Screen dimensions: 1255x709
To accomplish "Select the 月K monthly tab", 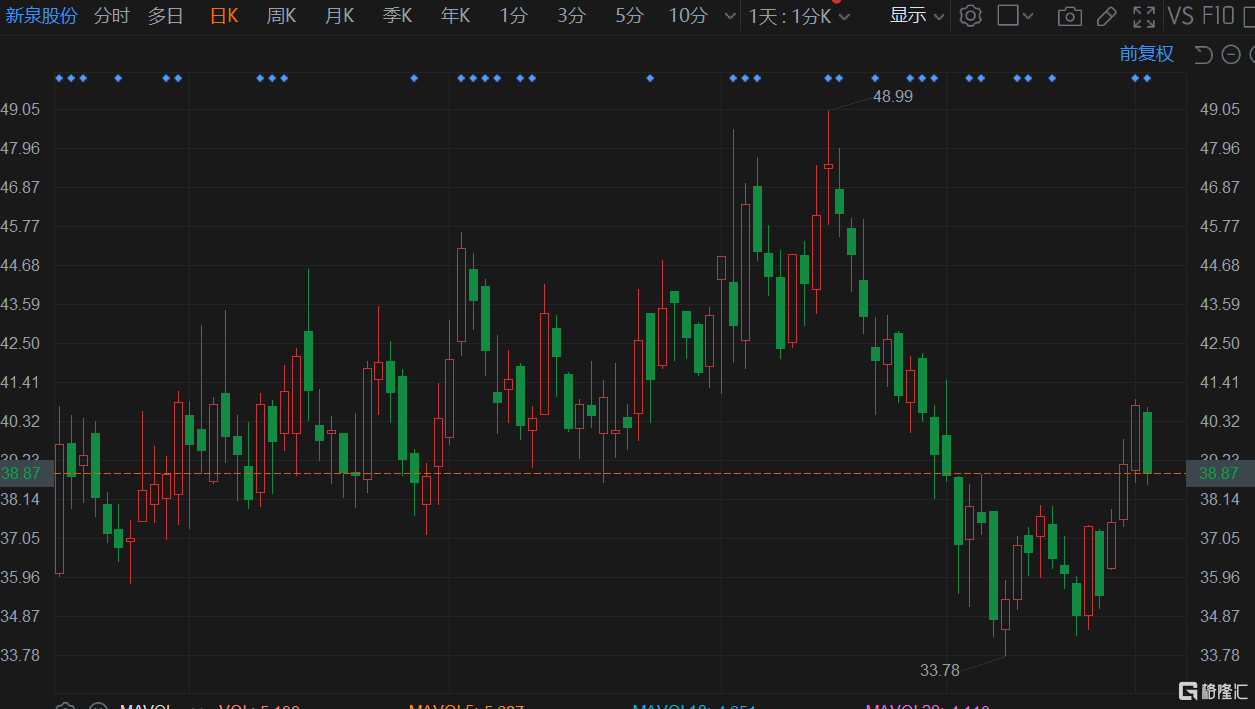I will pos(340,16).
